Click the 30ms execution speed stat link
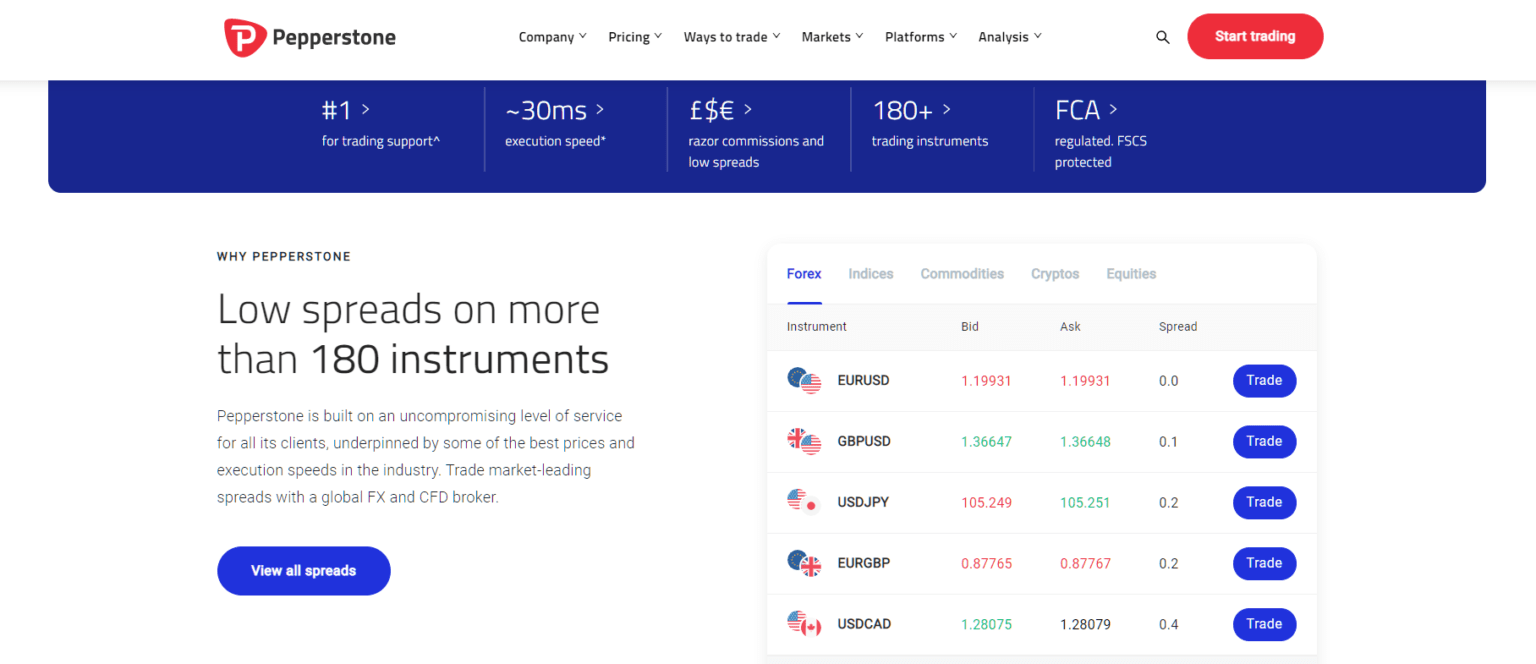1536x664 pixels. tap(554, 110)
